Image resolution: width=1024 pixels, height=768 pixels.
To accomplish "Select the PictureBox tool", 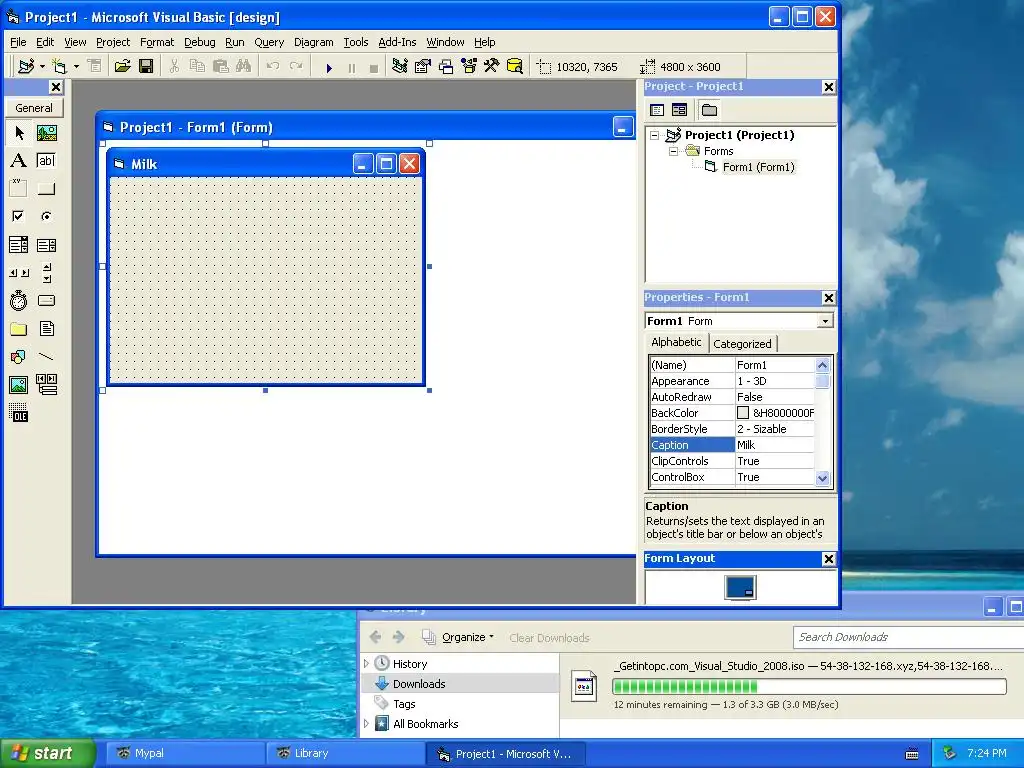I will 46,133.
